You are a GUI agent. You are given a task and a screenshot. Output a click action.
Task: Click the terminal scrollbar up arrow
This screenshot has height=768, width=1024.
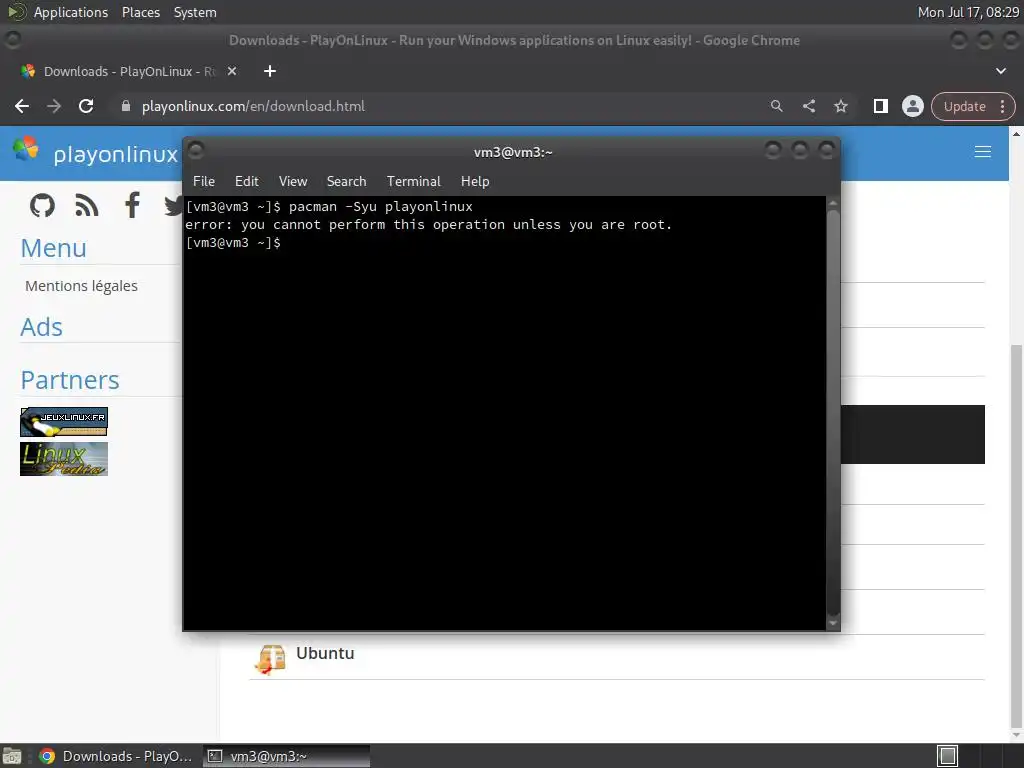(x=833, y=204)
